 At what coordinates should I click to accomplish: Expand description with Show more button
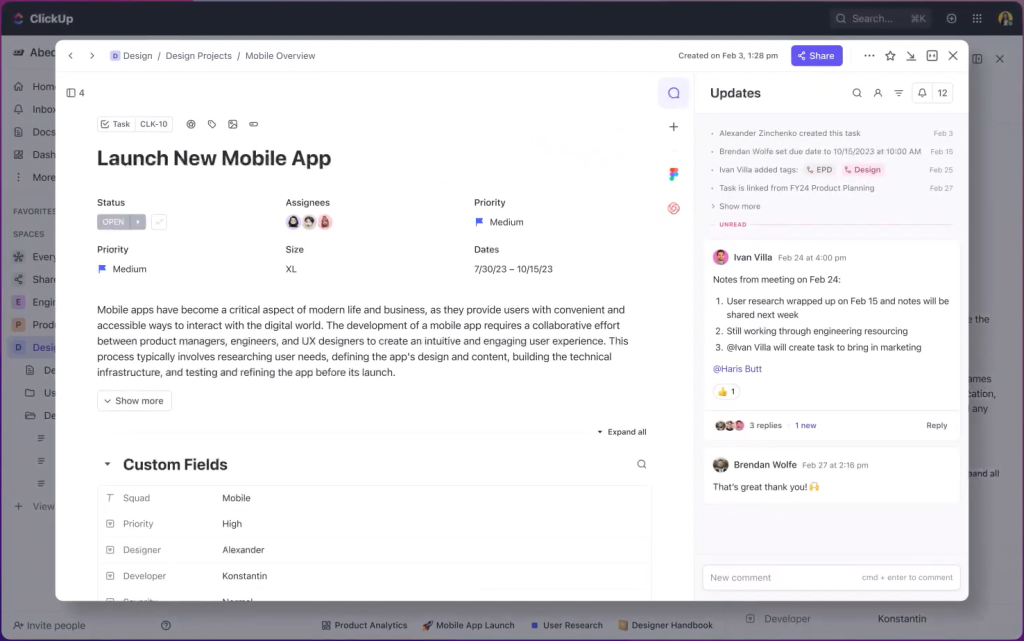tap(134, 401)
